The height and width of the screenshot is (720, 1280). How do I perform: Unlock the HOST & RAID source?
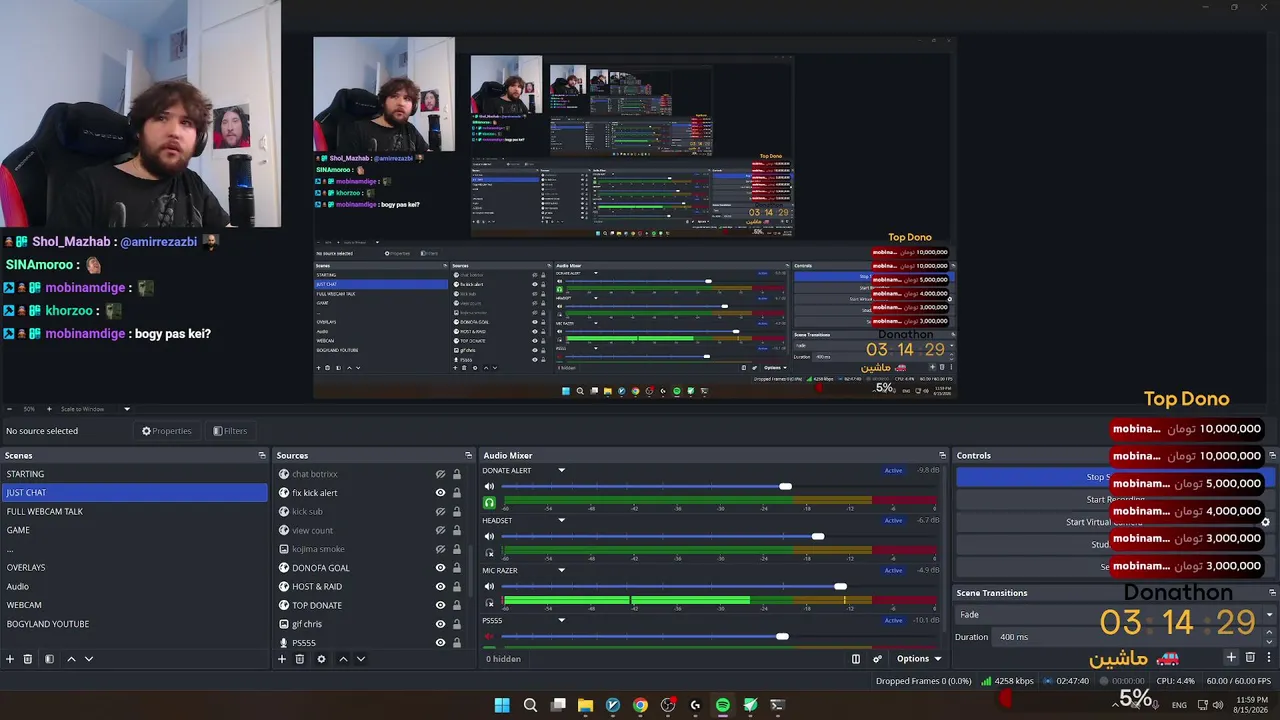[x=457, y=586]
